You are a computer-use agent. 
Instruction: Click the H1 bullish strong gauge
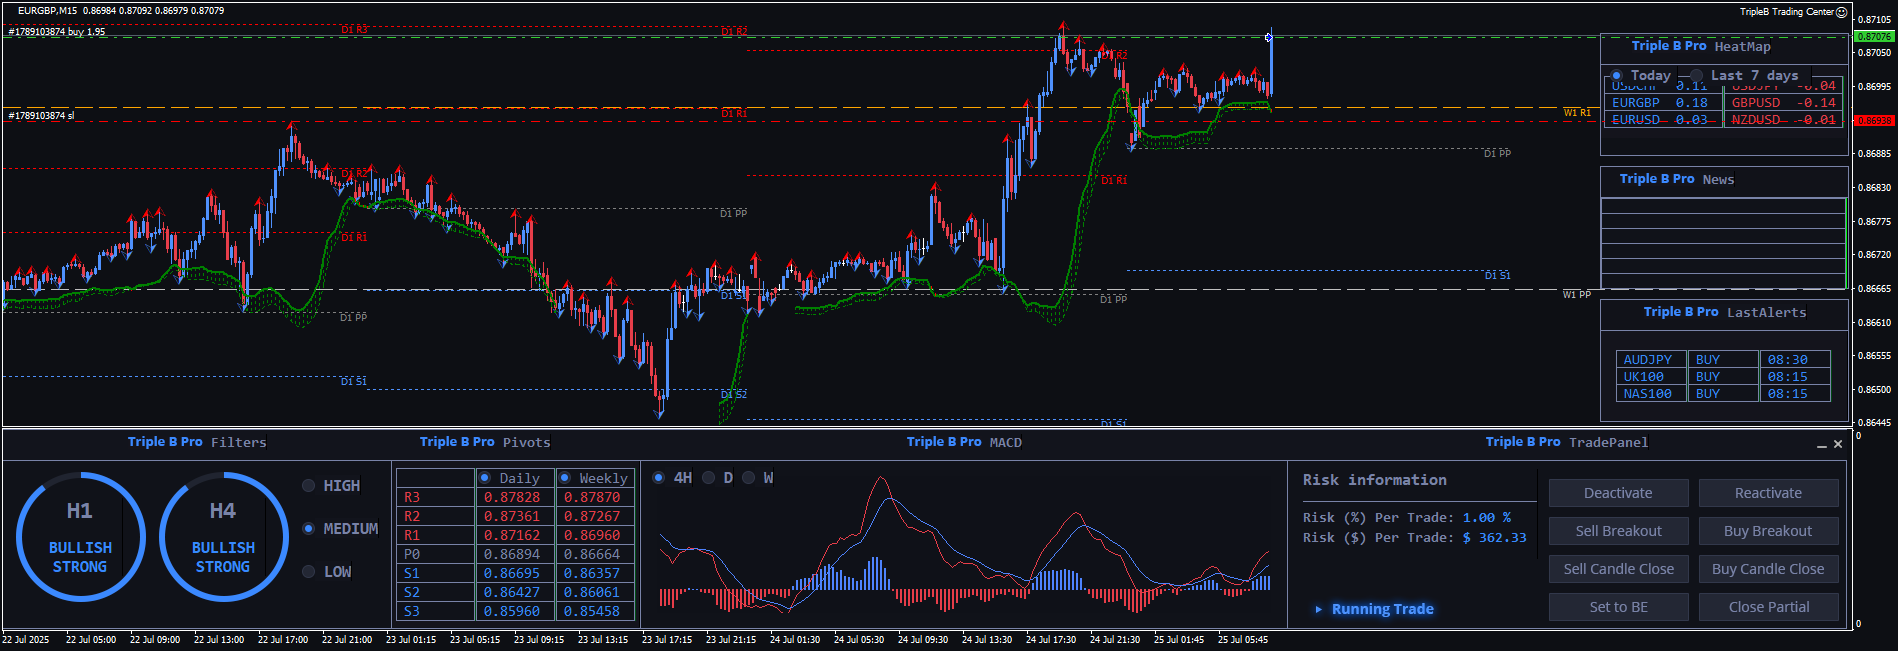coord(80,537)
